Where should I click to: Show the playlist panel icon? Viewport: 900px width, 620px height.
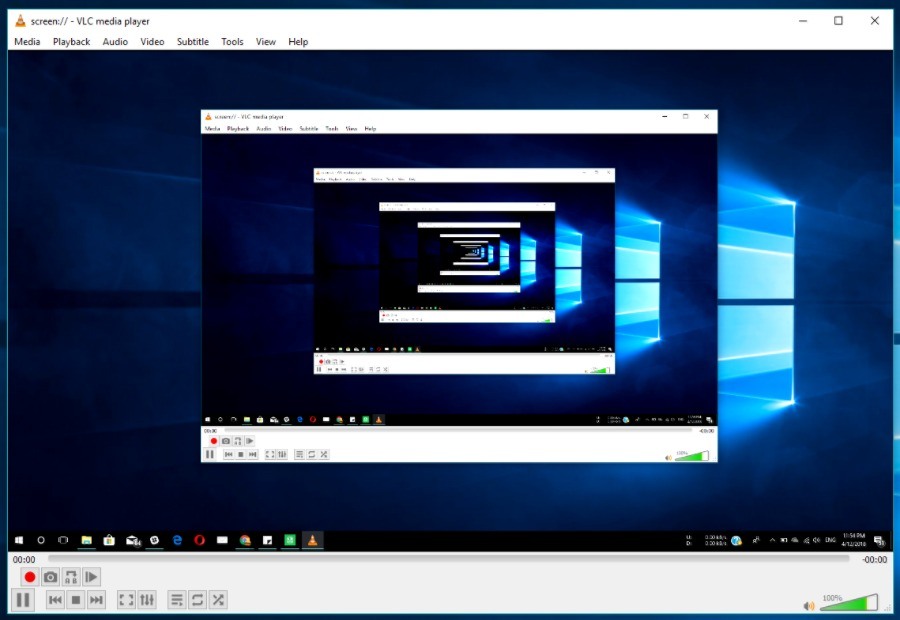(x=177, y=600)
